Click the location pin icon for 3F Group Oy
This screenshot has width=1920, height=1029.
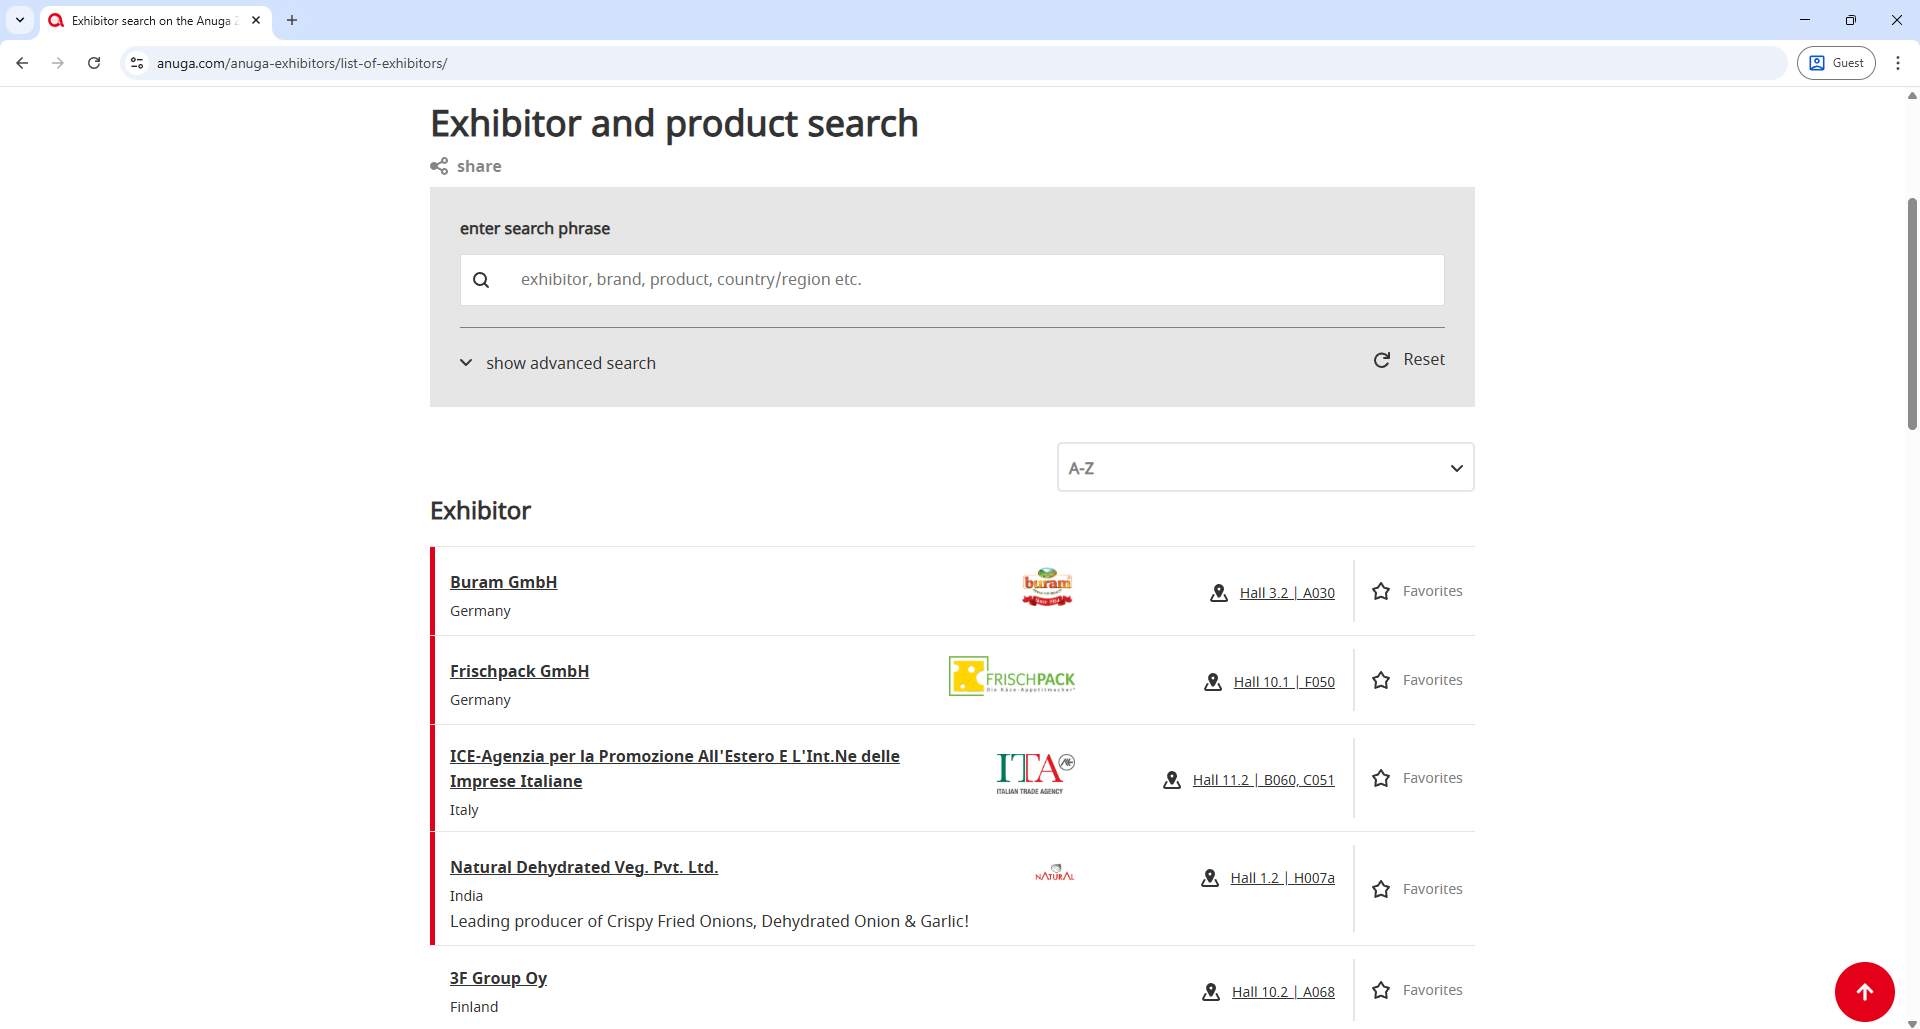pos(1210,991)
